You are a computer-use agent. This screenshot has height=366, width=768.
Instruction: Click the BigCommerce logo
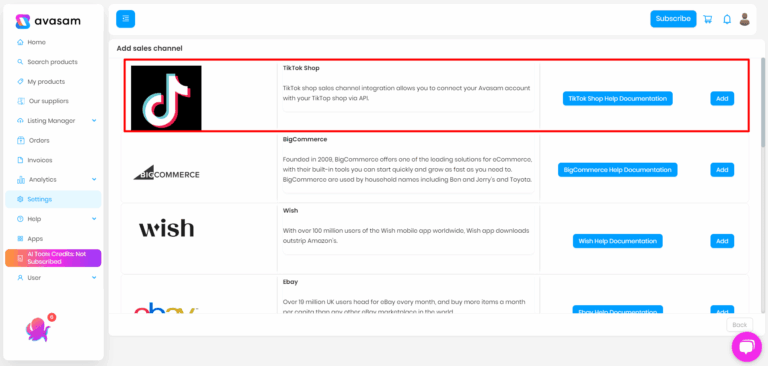(x=167, y=173)
